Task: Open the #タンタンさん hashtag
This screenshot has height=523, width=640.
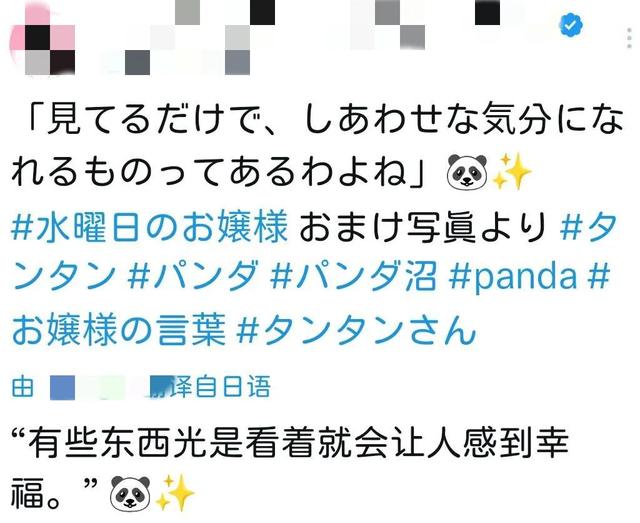Action: pyautogui.click(x=356, y=329)
